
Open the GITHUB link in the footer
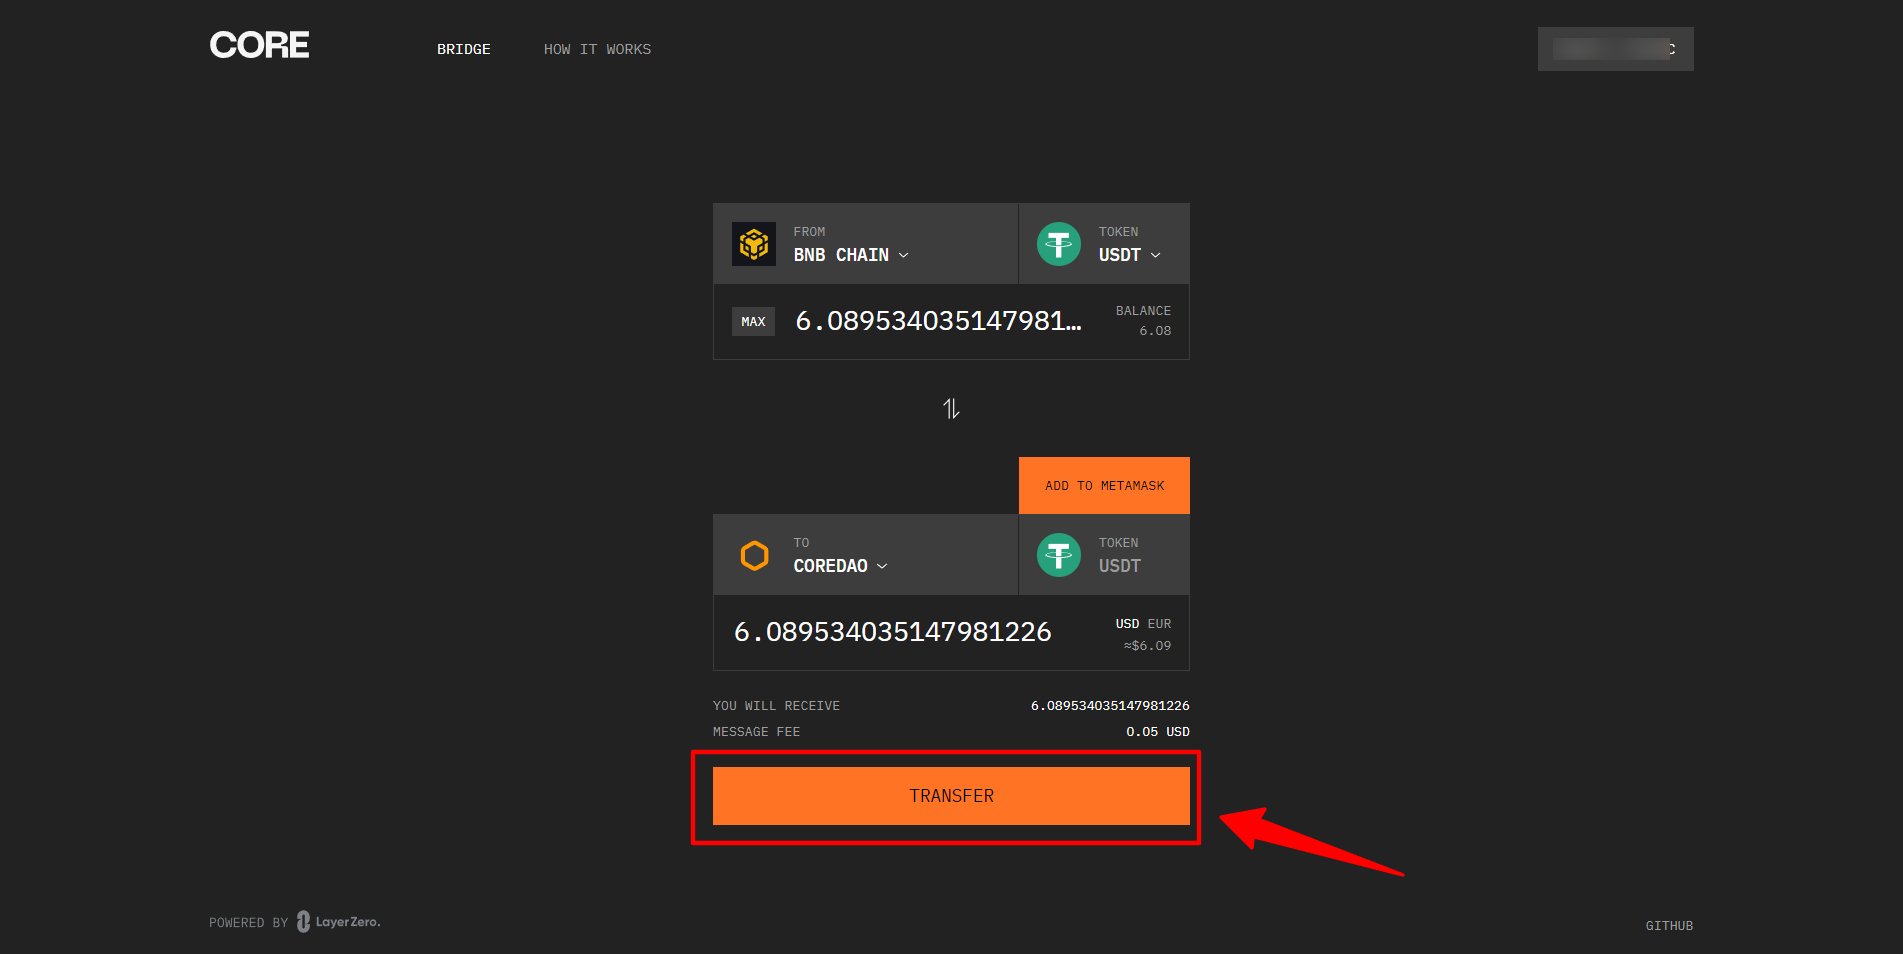point(1668,925)
